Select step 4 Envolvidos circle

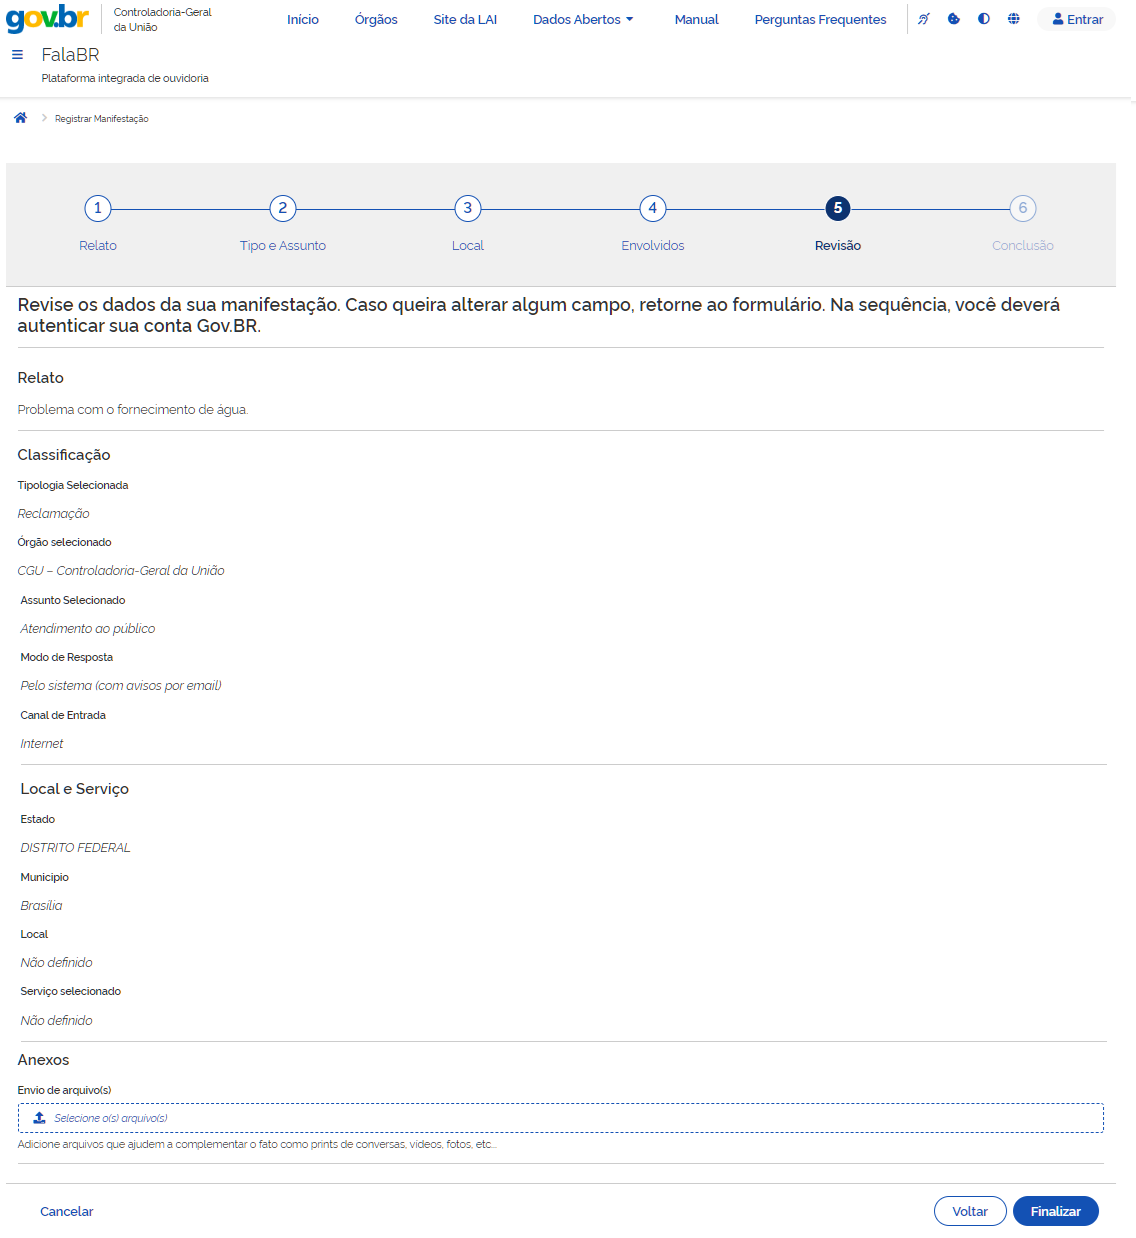pyautogui.click(x=653, y=208)
